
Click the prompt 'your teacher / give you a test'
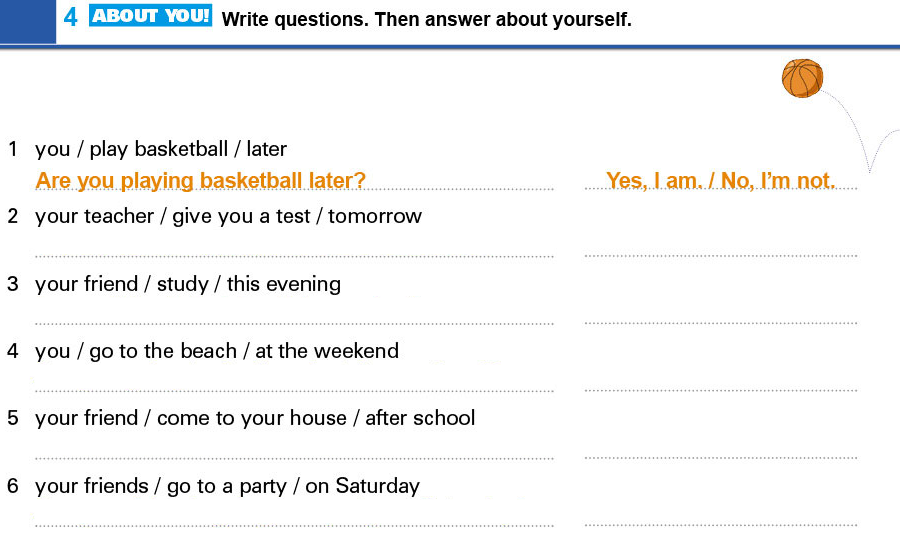(172, 217)
